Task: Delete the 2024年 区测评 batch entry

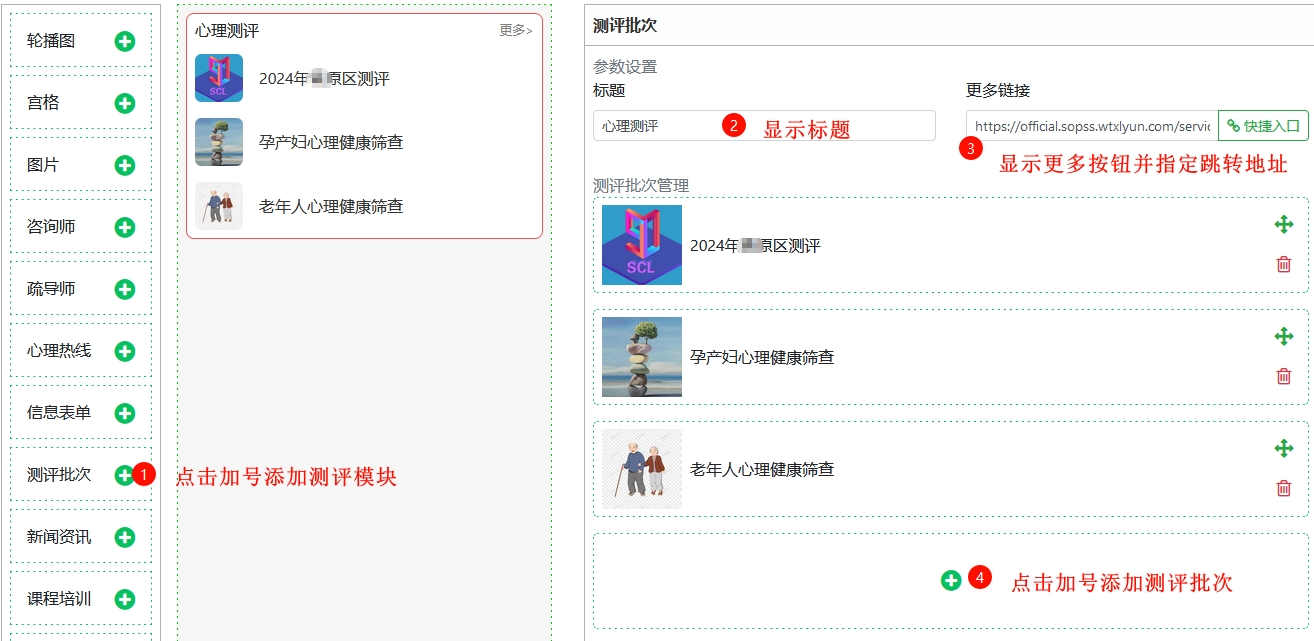Action: (x=1284, y=264)
